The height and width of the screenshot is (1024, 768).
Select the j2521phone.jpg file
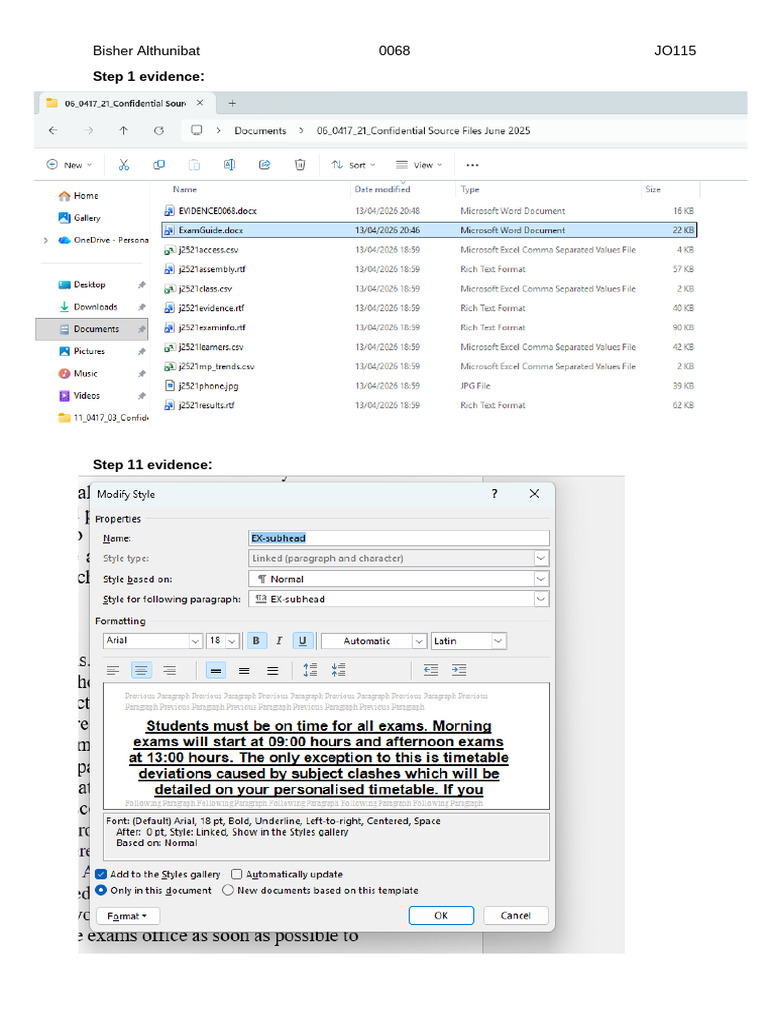pyautogui.click(x=208, y=386)
